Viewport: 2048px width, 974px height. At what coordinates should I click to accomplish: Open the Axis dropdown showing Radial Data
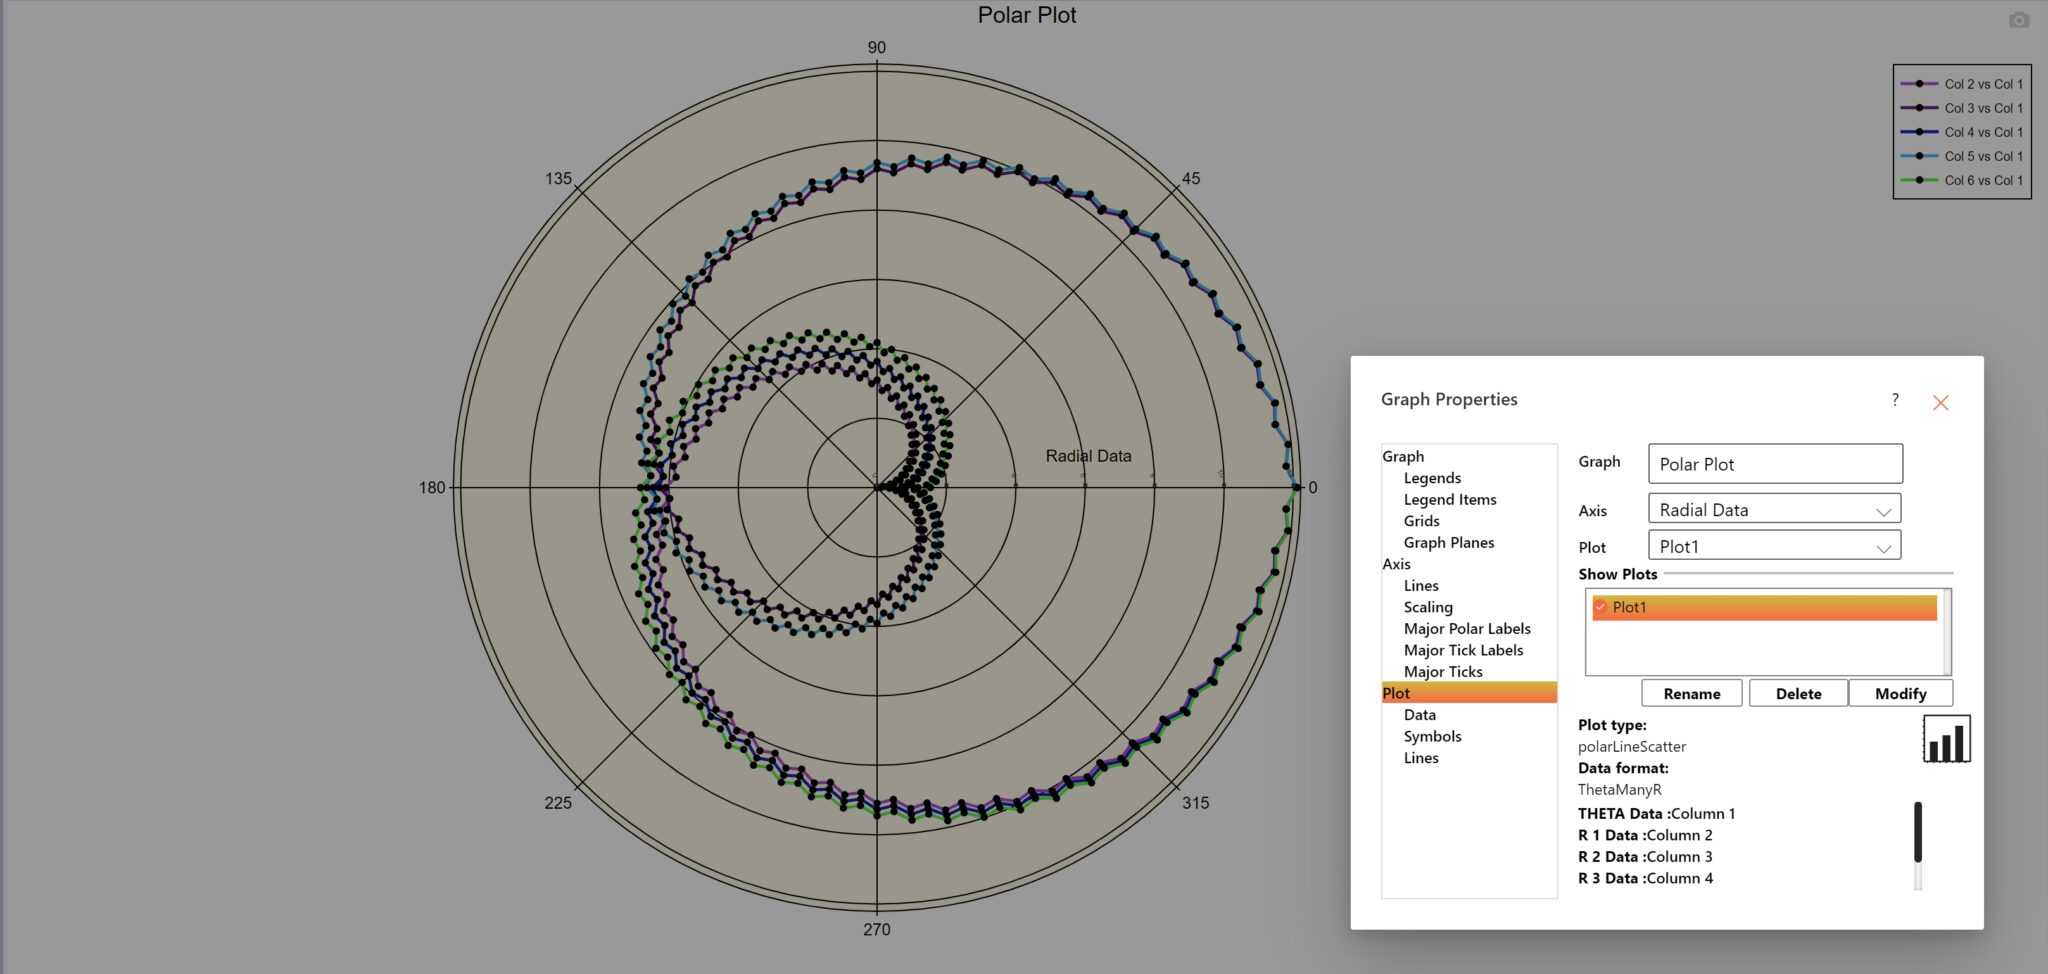(x=1774, y=510)
